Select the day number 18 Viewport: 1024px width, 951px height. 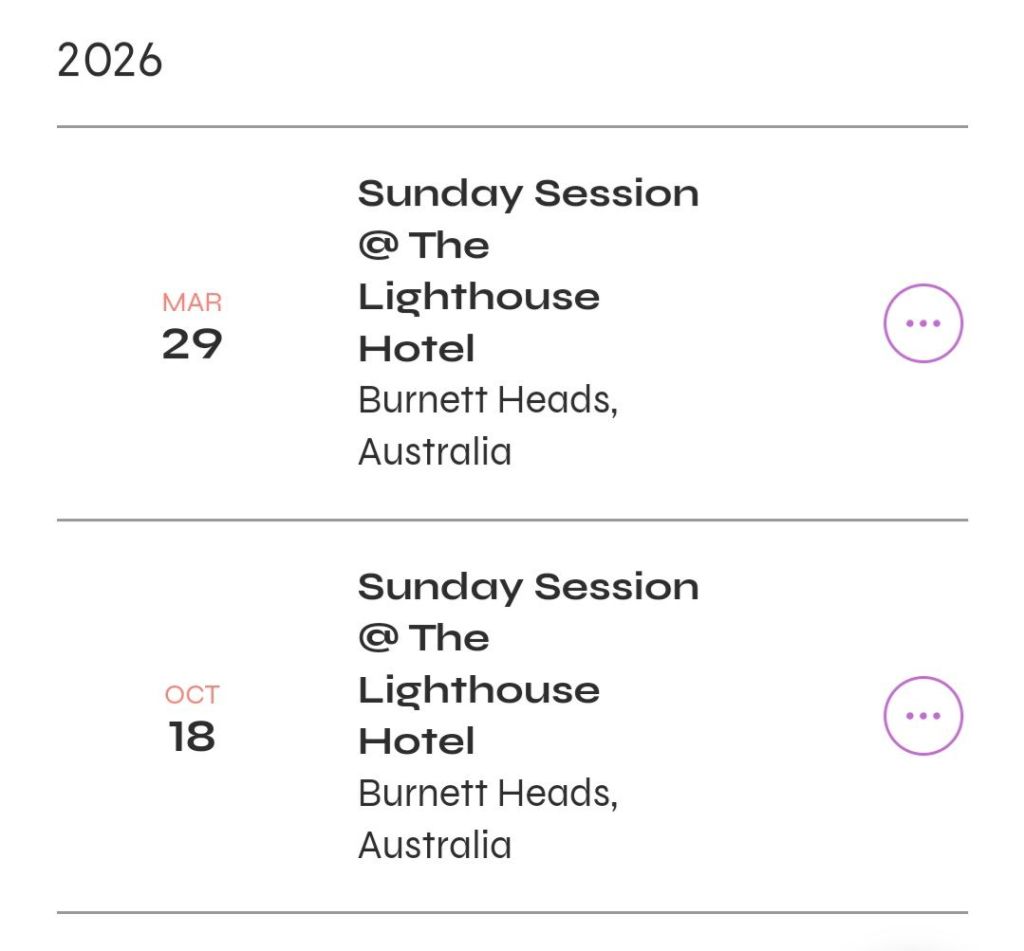pyautogui.click(x=192, y=737)
